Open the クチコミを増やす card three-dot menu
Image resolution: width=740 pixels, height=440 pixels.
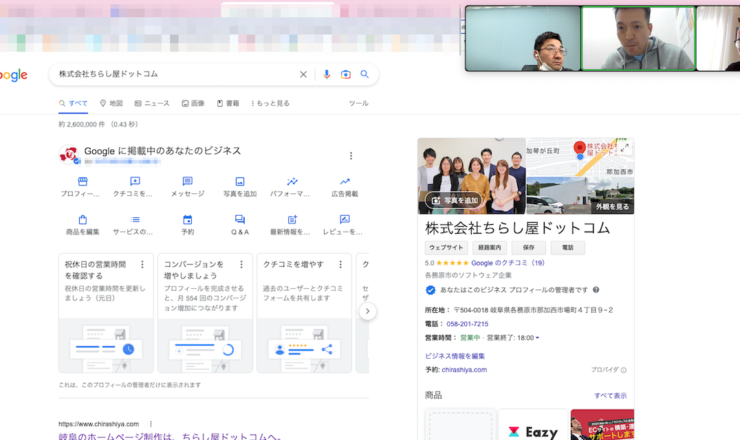[340, 264]
